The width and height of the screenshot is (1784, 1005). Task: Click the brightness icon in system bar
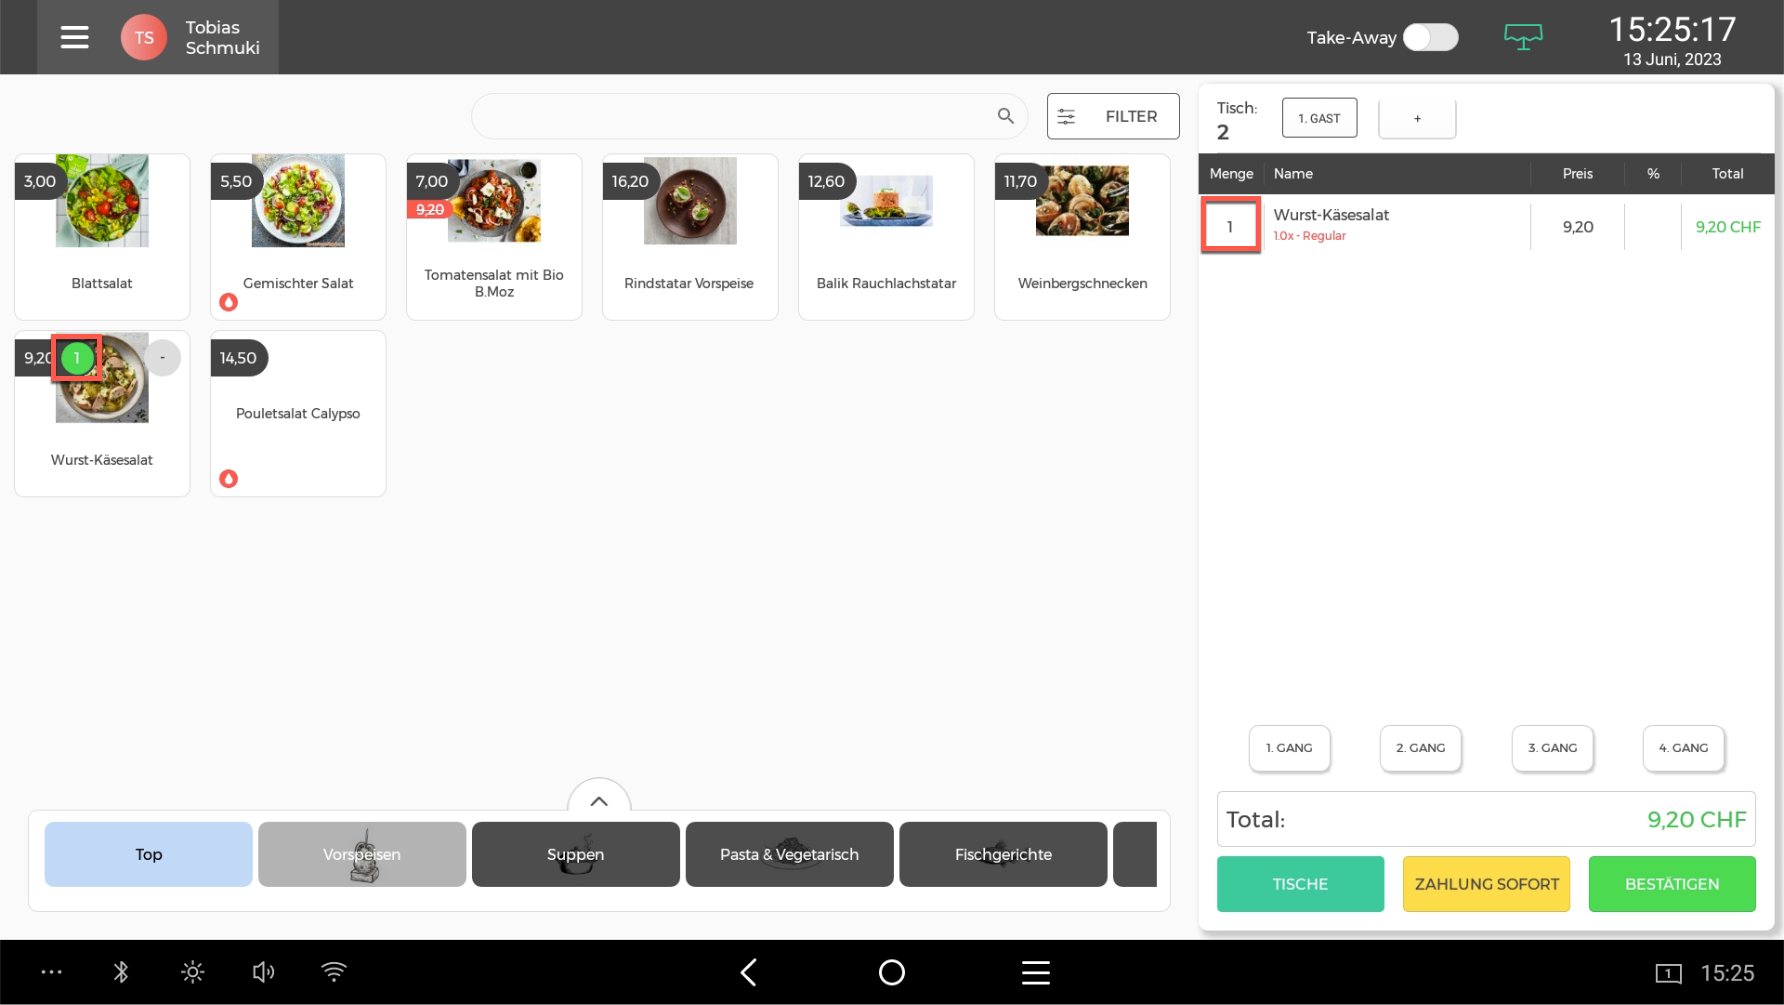[x=193, y=972]
